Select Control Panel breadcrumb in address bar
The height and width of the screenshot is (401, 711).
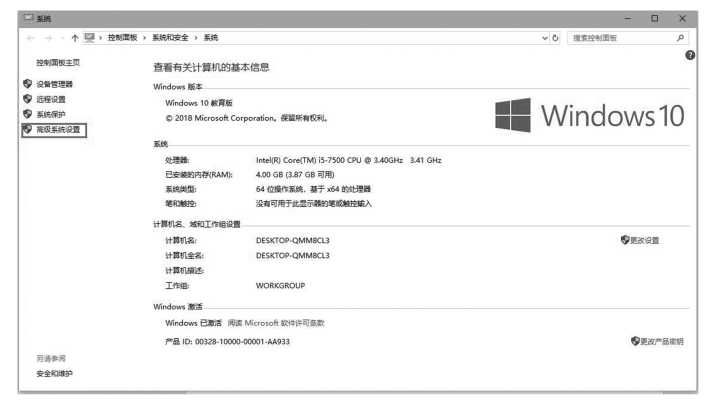click(122, 38)
